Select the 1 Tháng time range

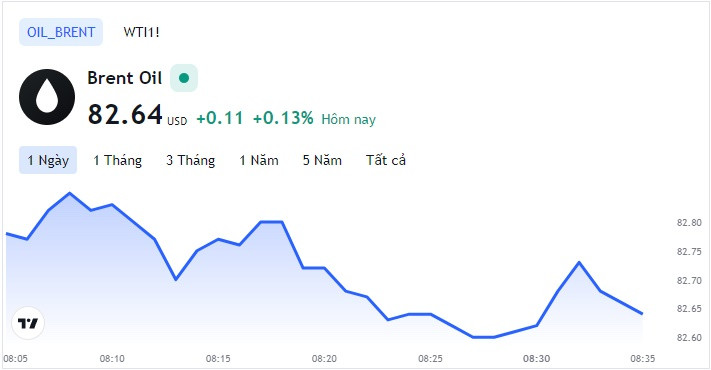click(x=117, y=160)
